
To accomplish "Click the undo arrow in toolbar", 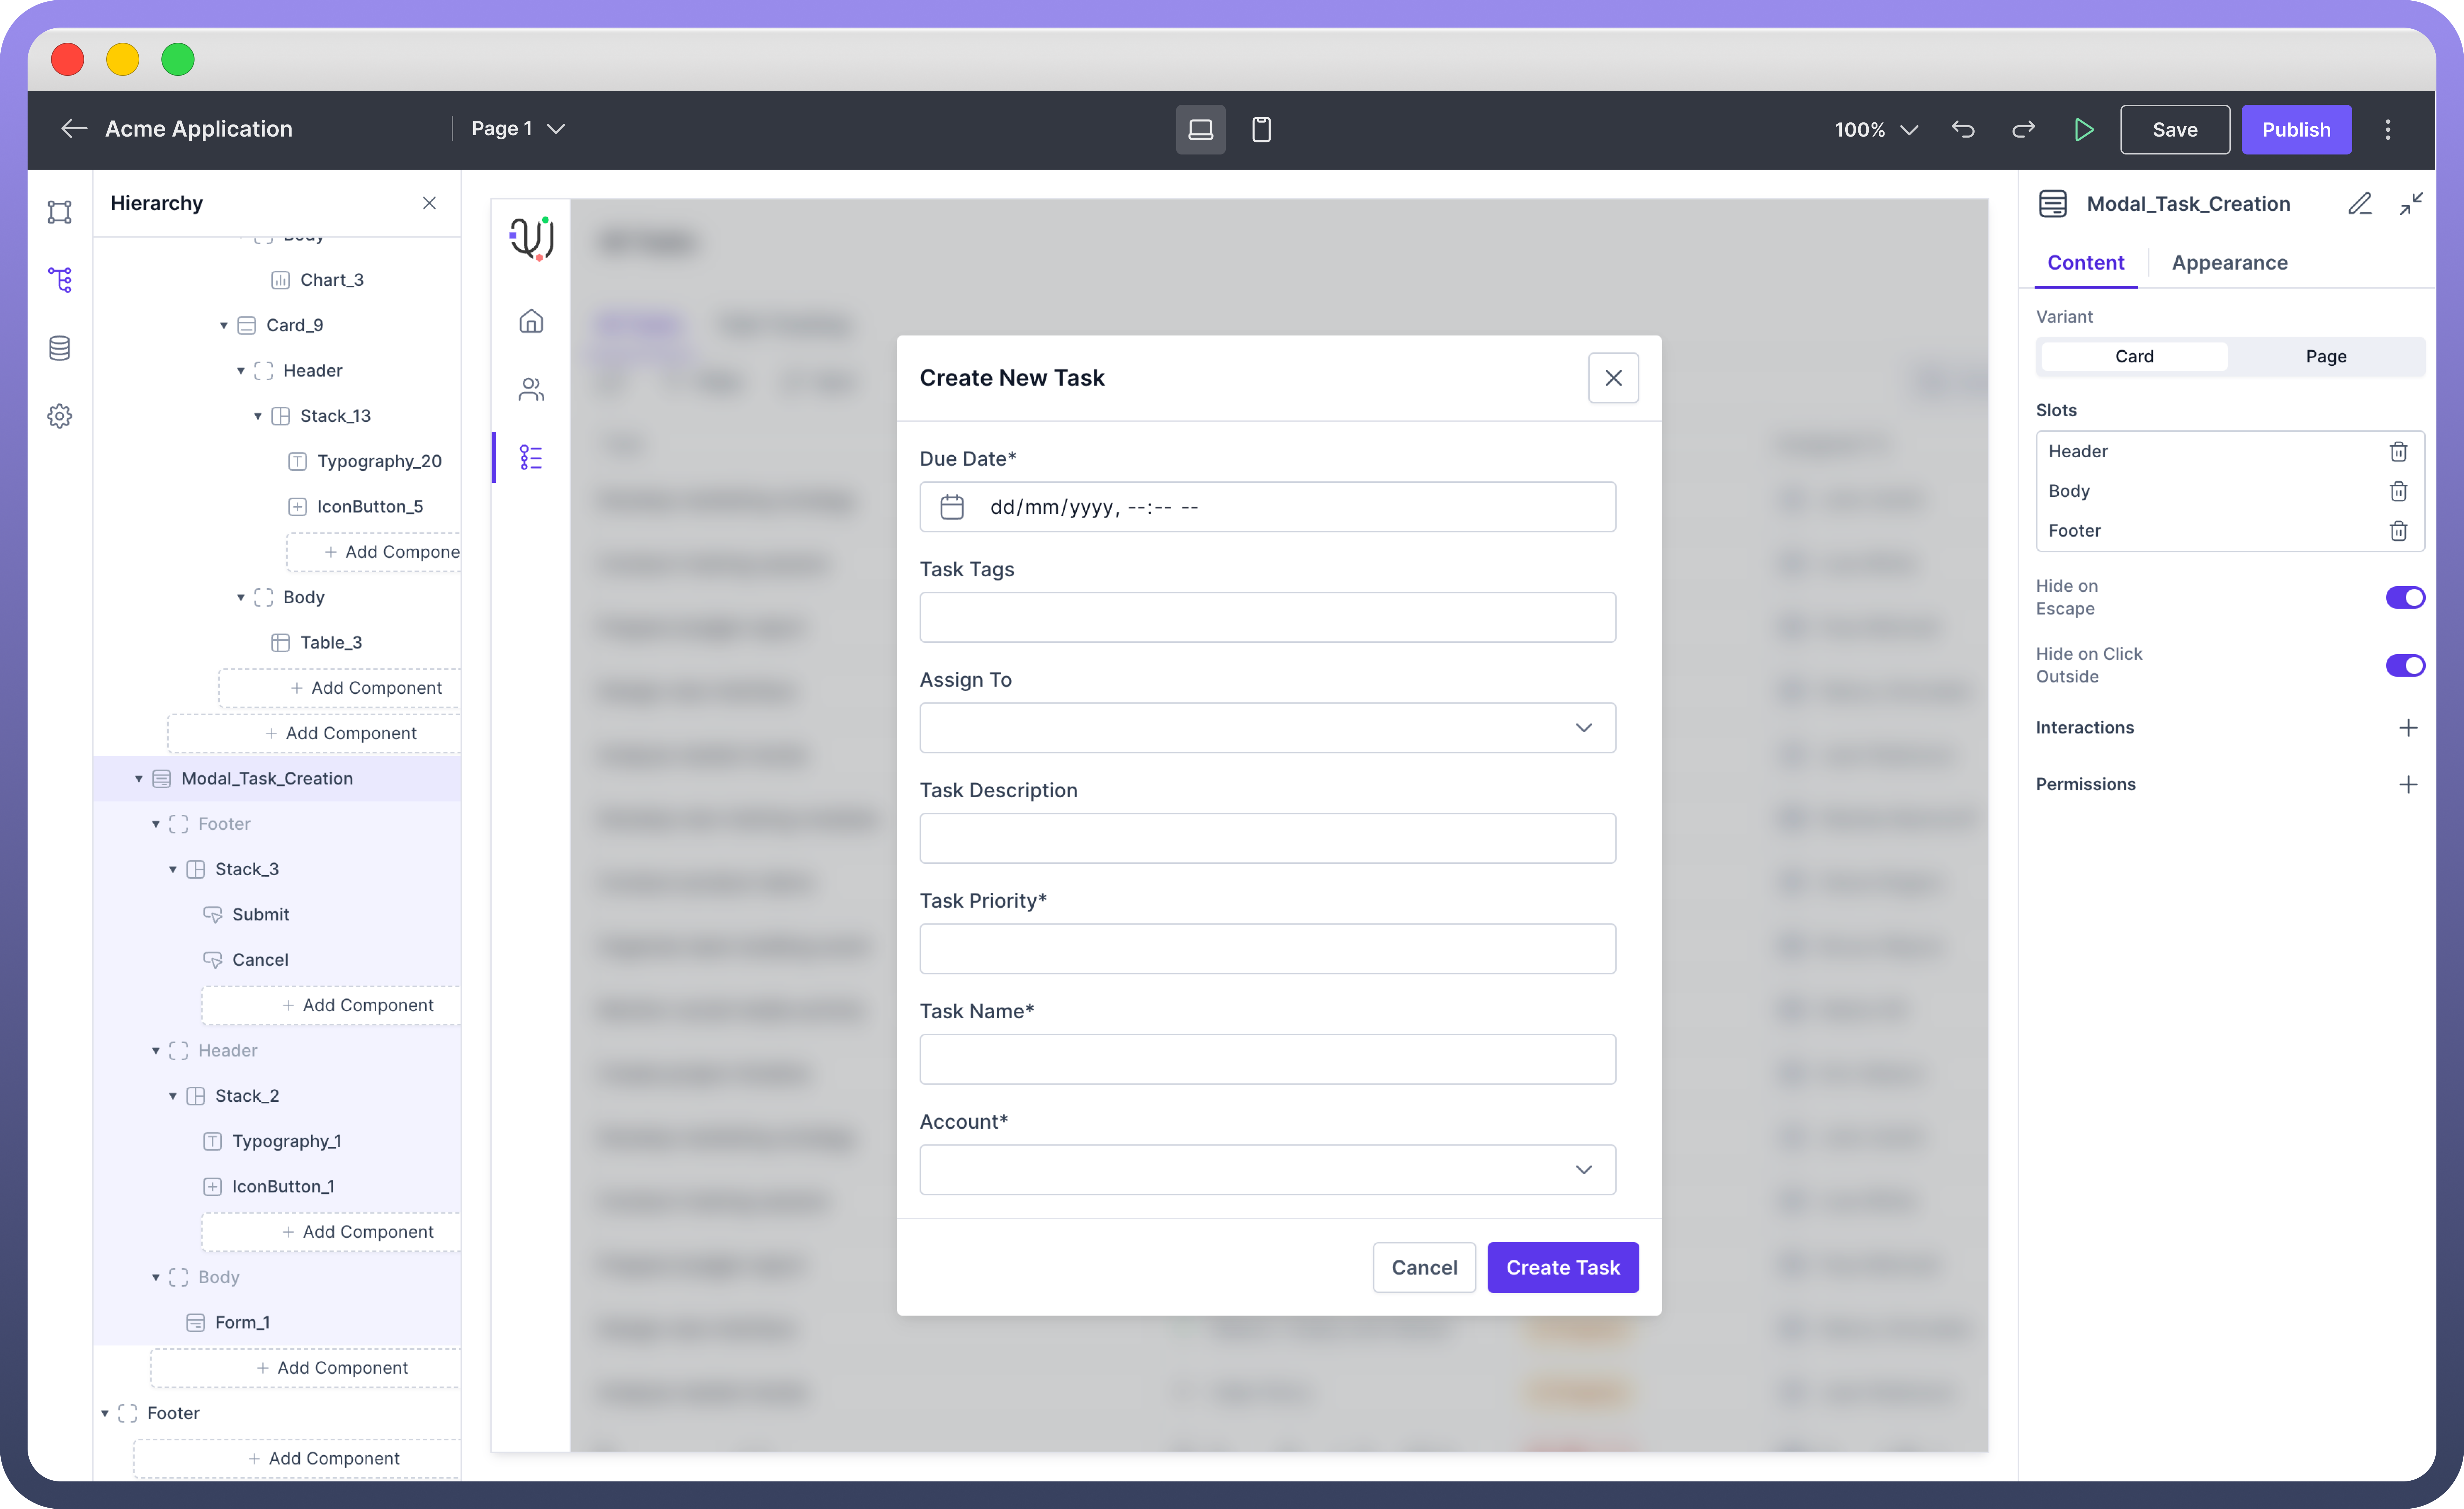I will tap(1962, 129).
